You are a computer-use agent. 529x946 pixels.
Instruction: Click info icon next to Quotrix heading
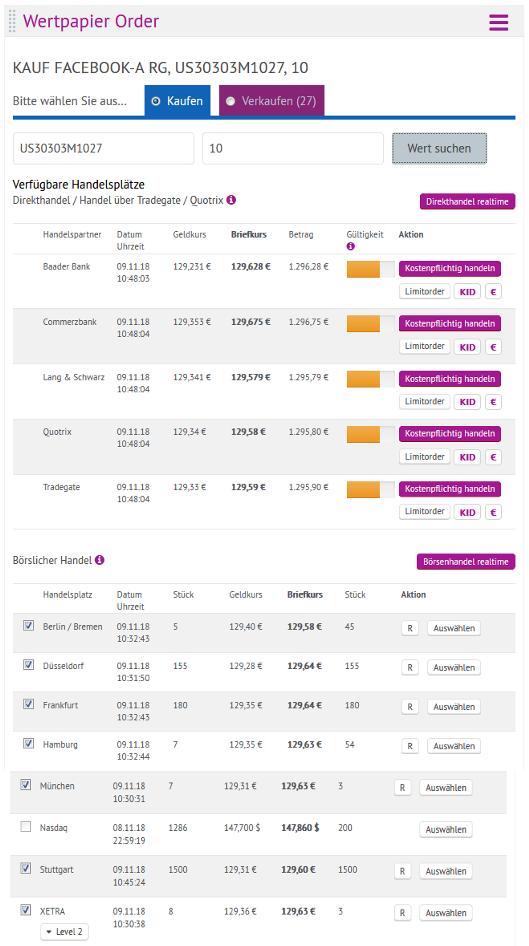[x=231, y=200]
